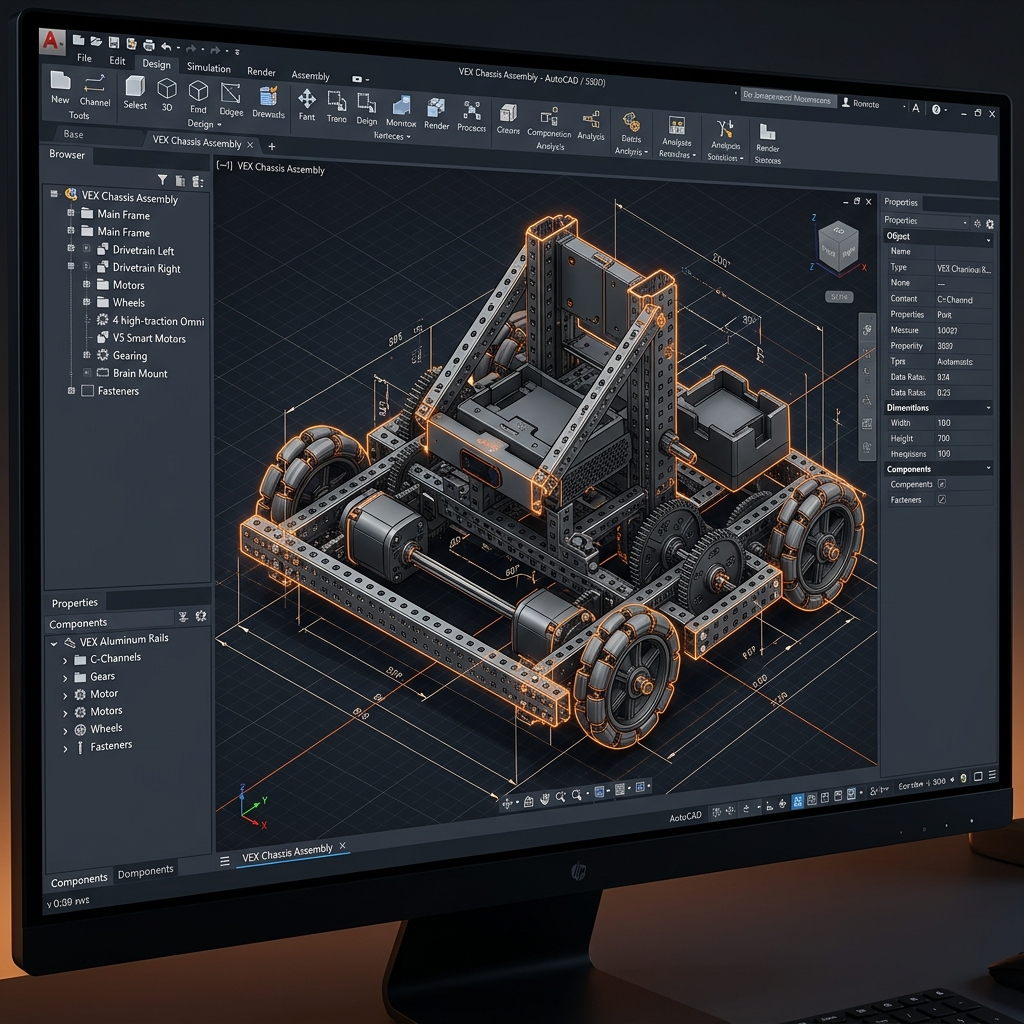Toggle the Fasteners tree checkbox in Browser
This screenshot has width=1024, height=1024.
[x=88, y=391]
